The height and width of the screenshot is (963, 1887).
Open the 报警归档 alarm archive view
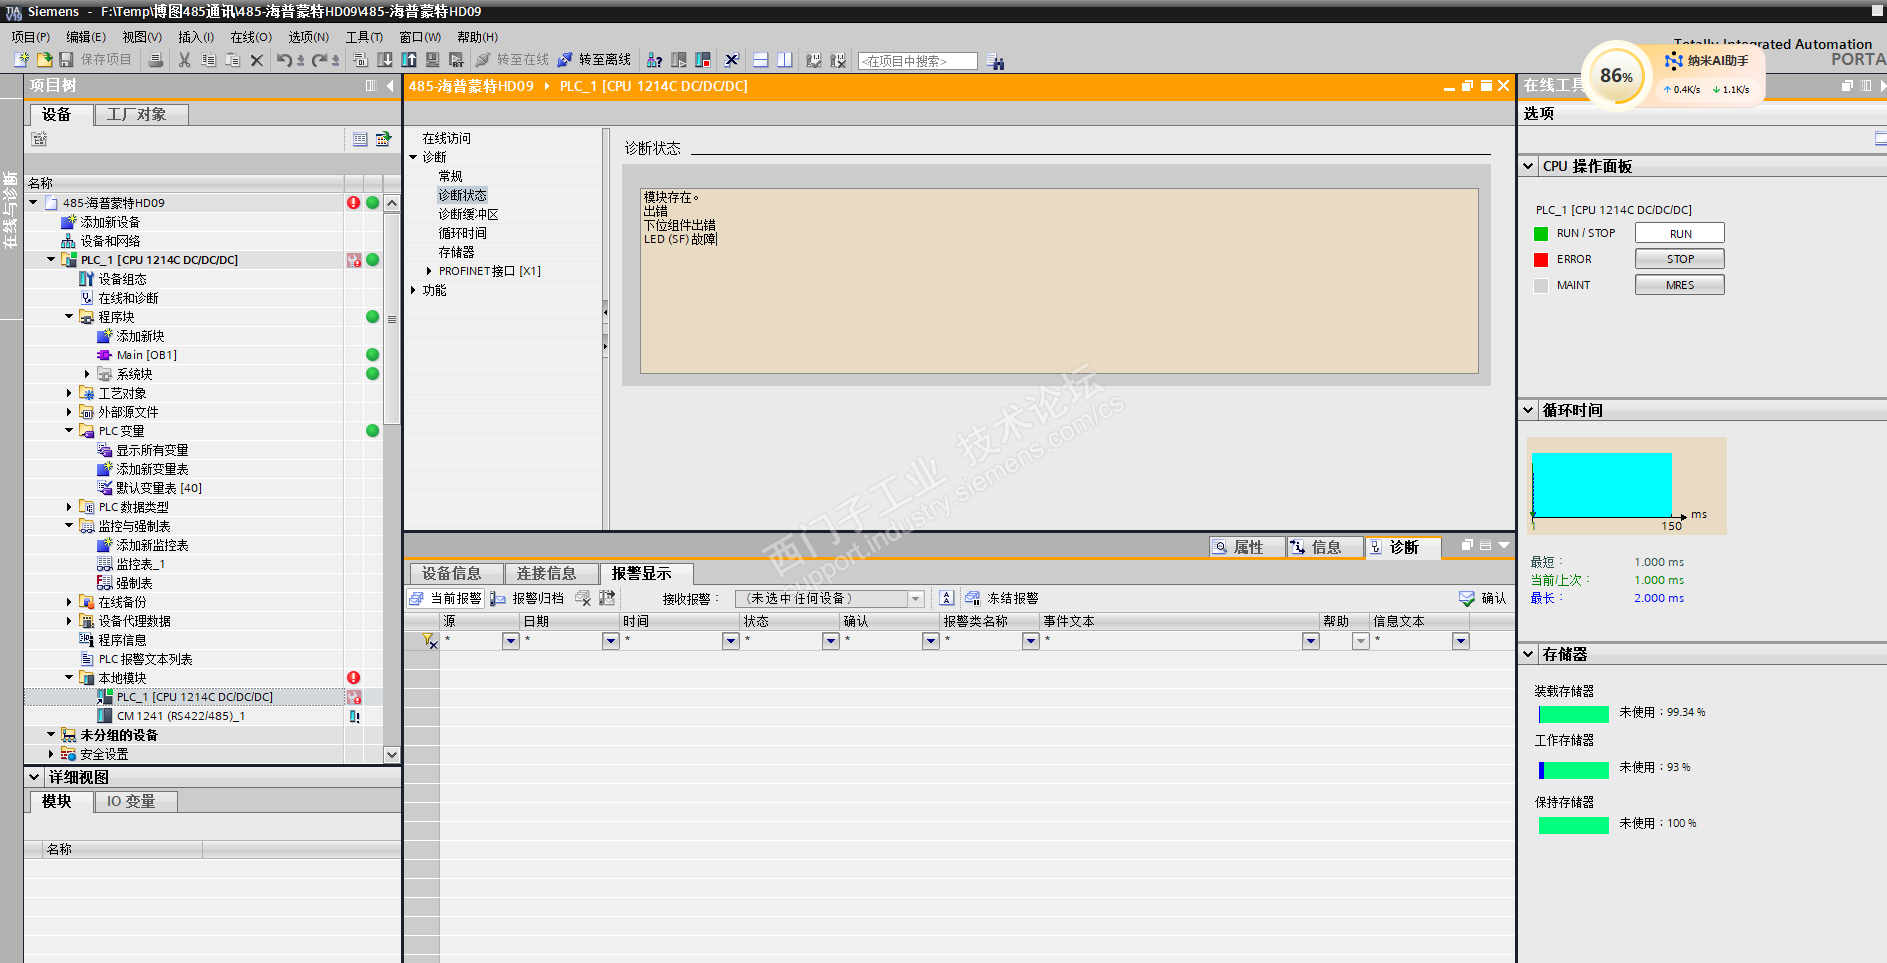click(526, 598)
